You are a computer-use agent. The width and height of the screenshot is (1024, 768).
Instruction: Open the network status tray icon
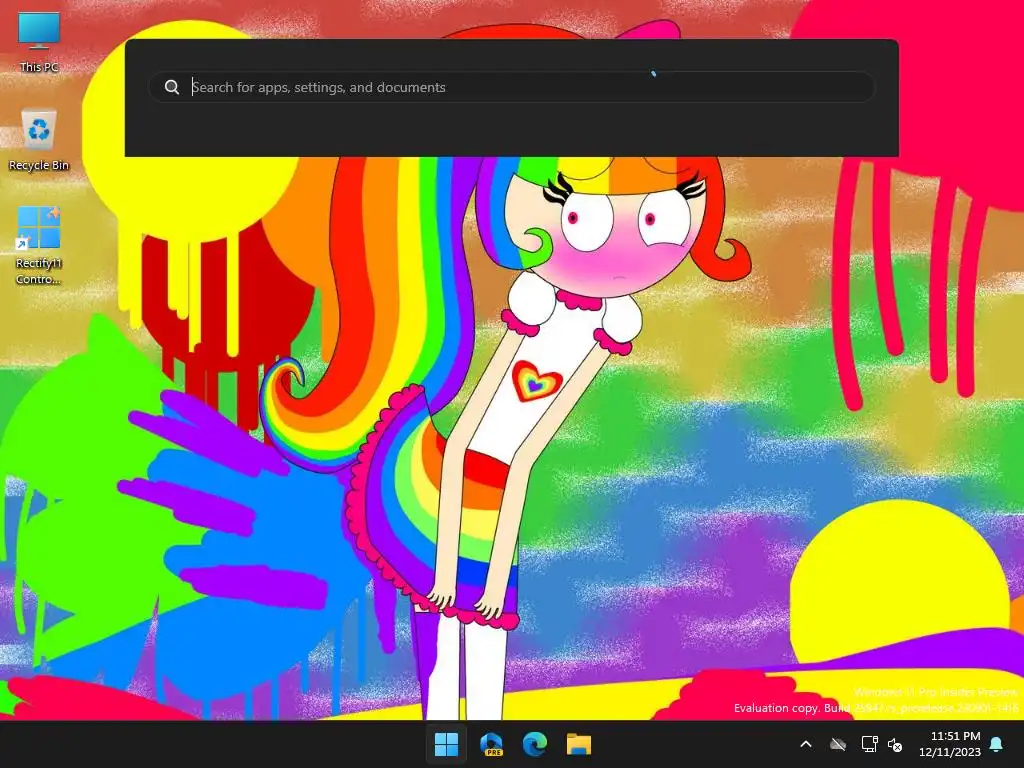(x=869, y=744)
